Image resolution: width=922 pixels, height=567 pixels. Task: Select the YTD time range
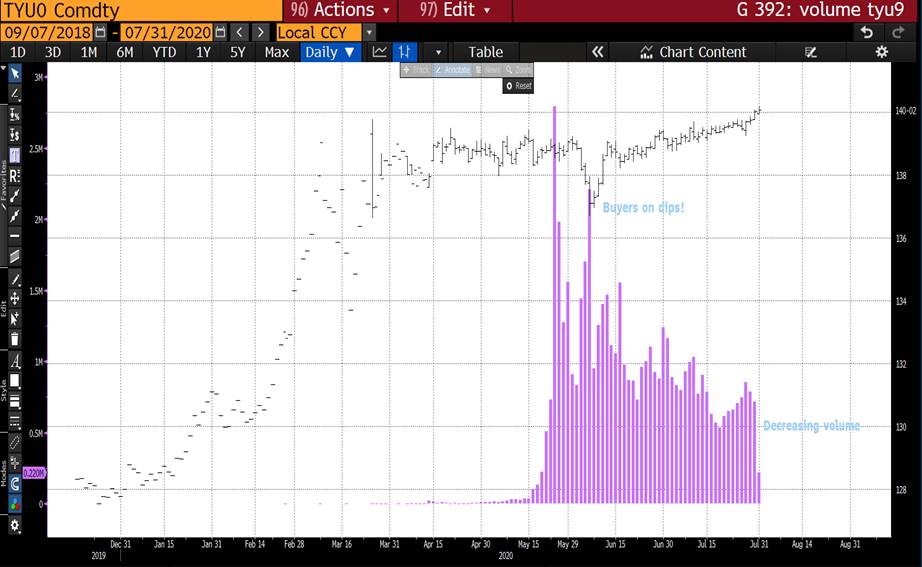point(163,52)
